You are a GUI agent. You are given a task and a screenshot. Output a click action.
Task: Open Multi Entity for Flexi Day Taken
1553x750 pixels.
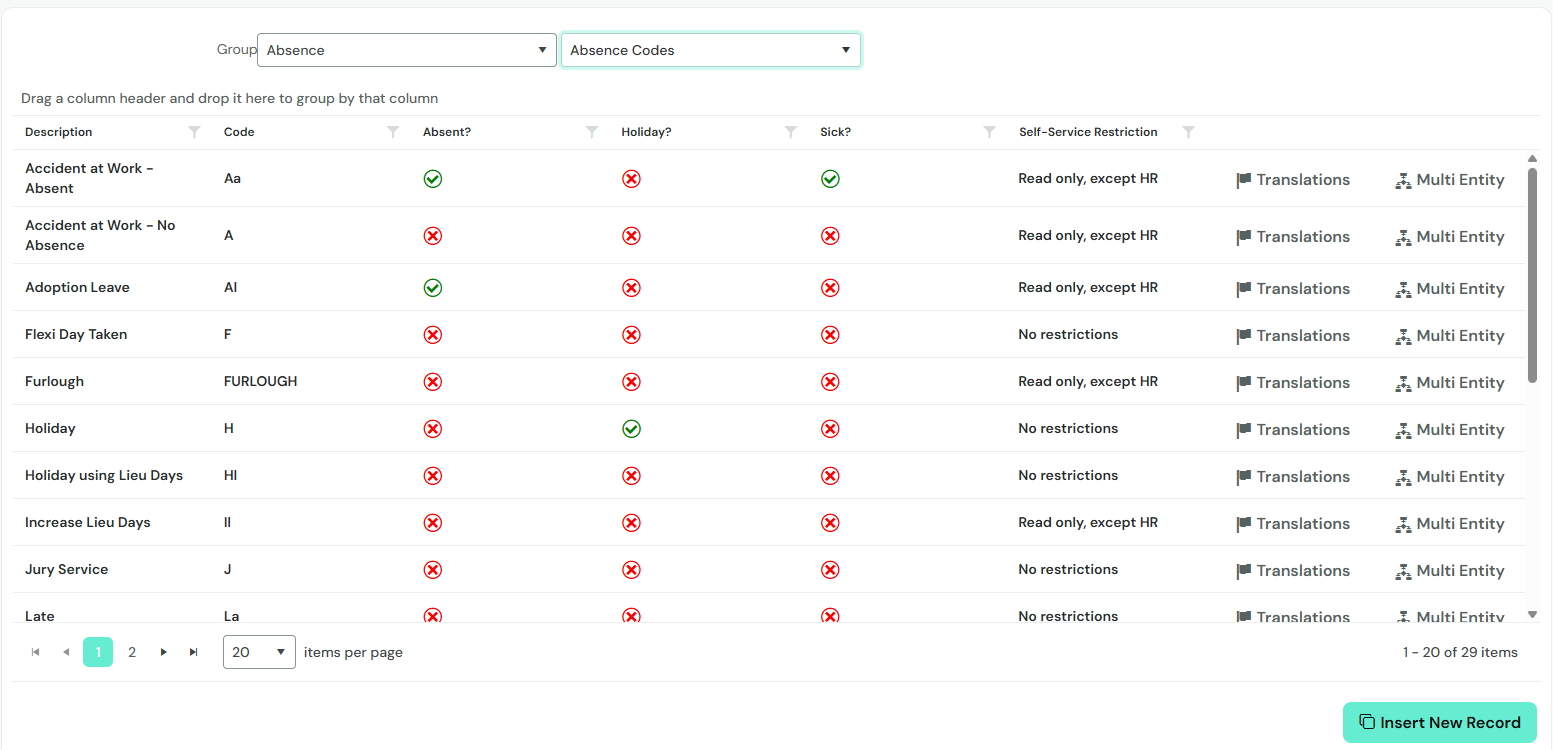1450,336
